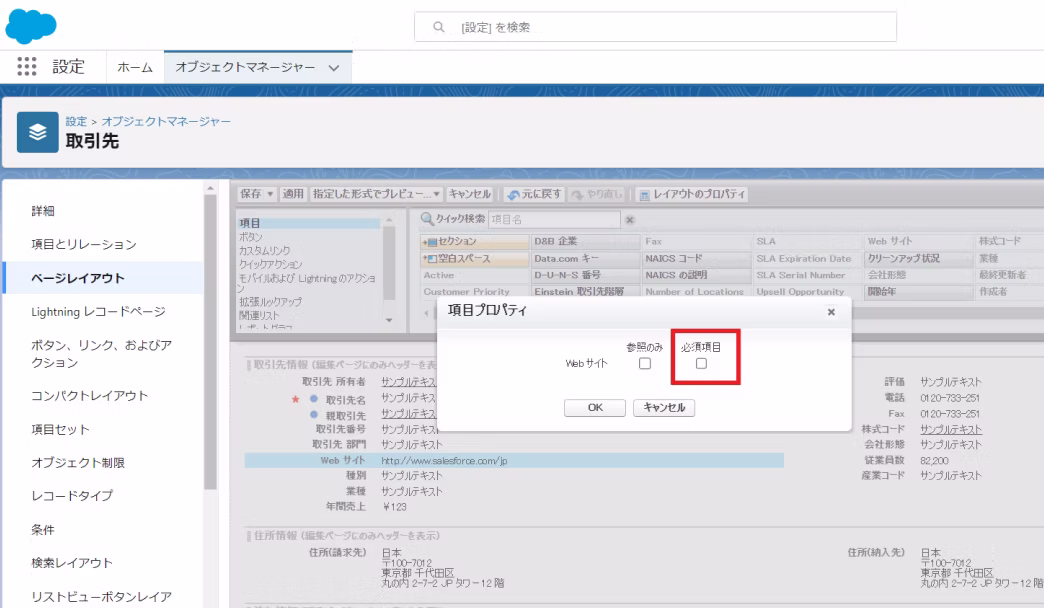Click the 保存 toolbar button
Screen dimensions: 1044x608
pos(251,194)
